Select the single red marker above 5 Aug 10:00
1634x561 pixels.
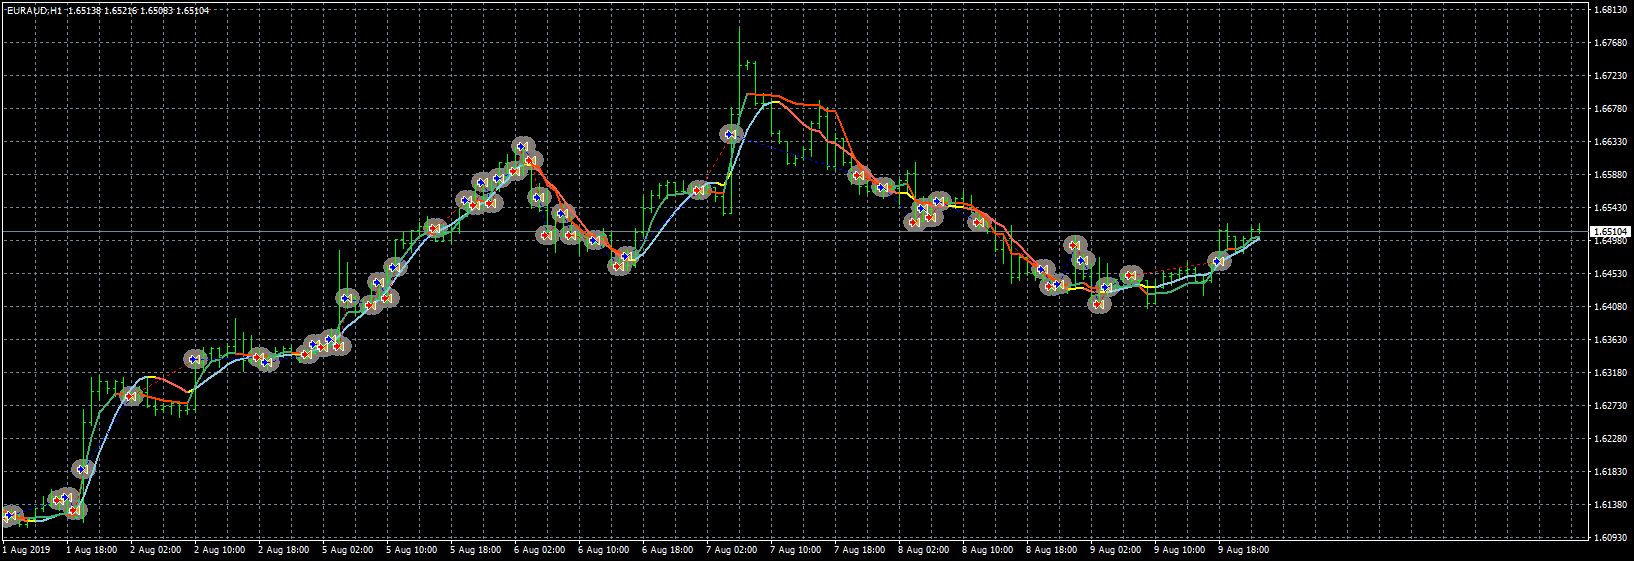pos(434,229)
